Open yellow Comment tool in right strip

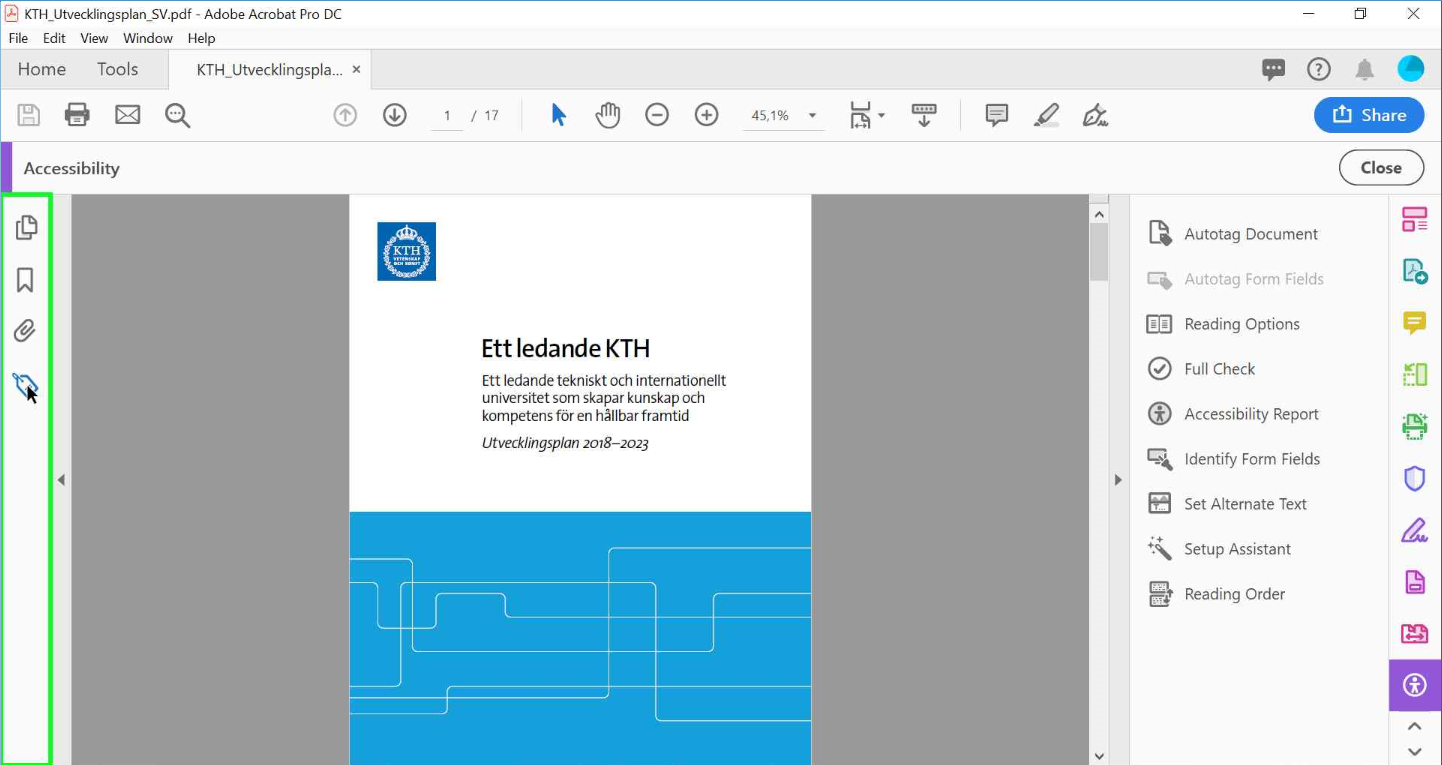(1415, 323)
